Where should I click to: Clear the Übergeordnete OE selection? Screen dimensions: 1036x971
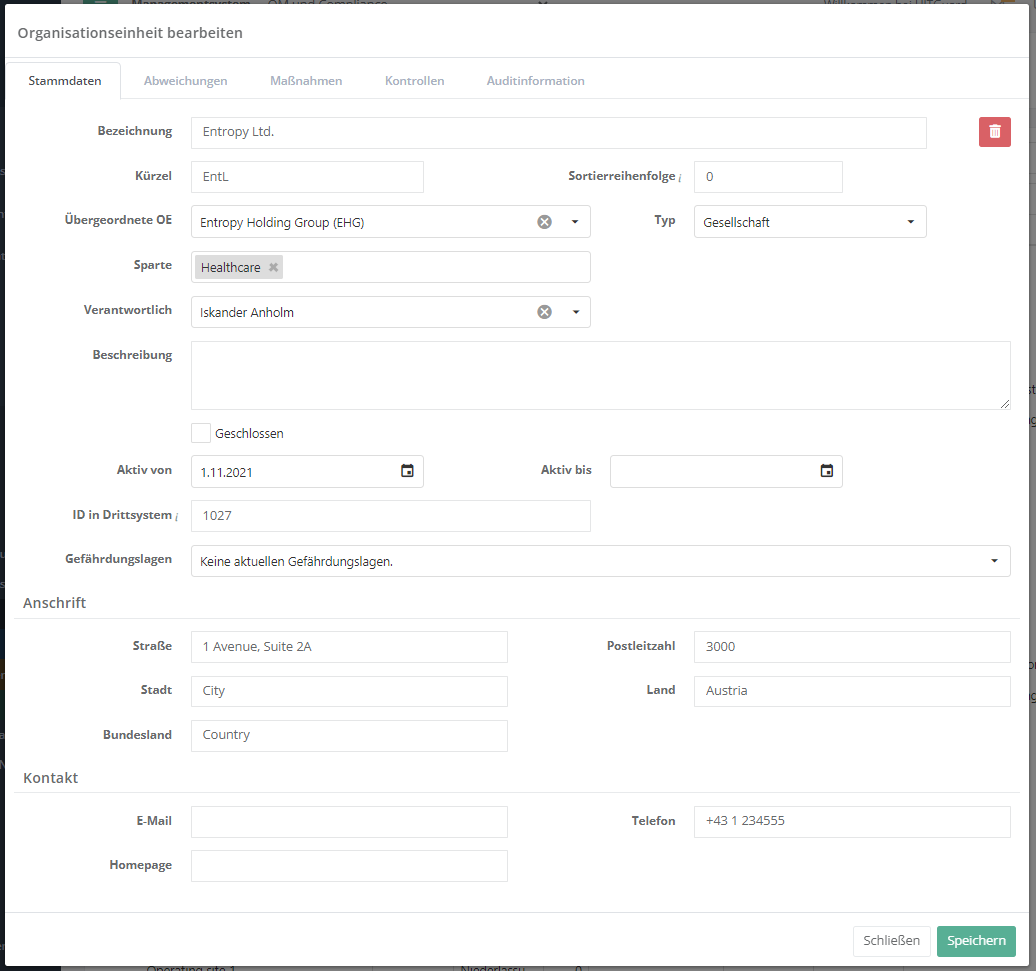[x=544, y=222]
